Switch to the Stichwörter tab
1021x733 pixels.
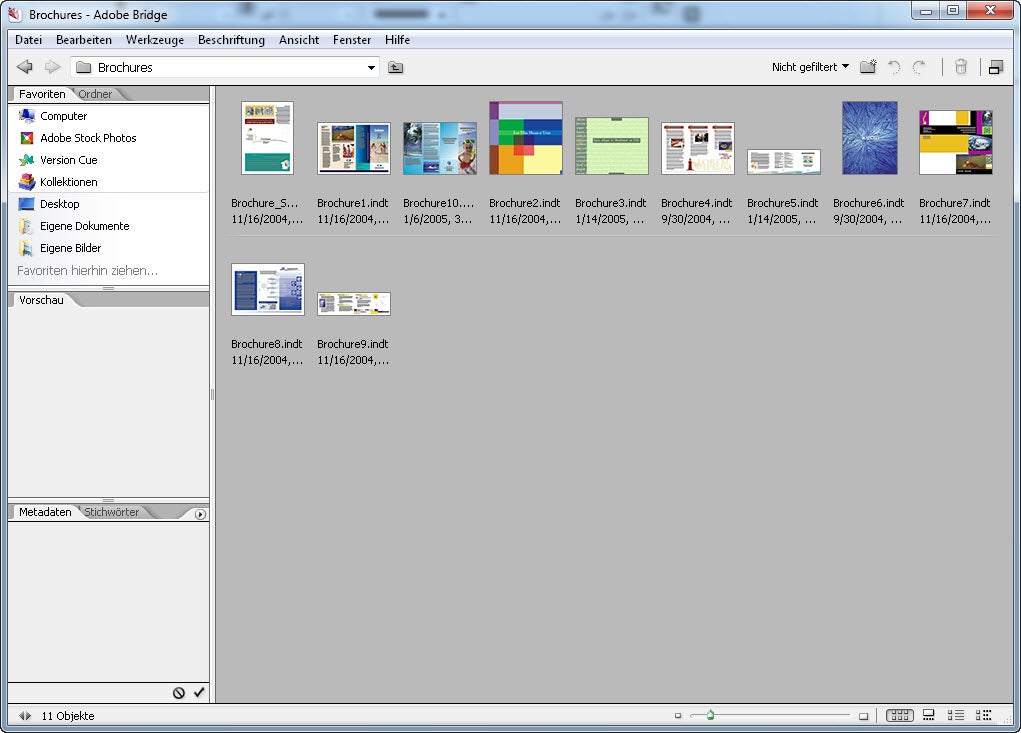[x=111, y=512]
